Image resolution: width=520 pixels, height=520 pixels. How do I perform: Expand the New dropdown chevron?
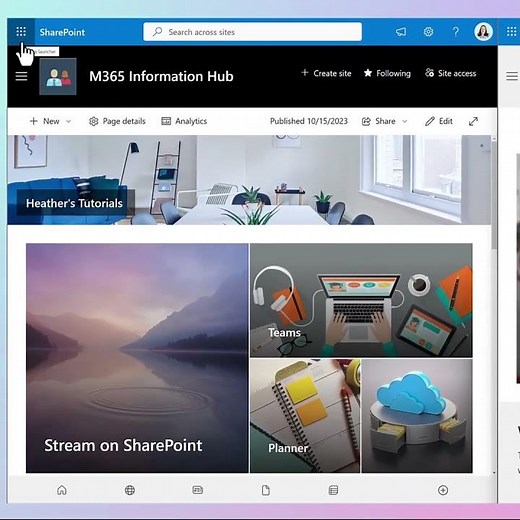tap(68, 121)
